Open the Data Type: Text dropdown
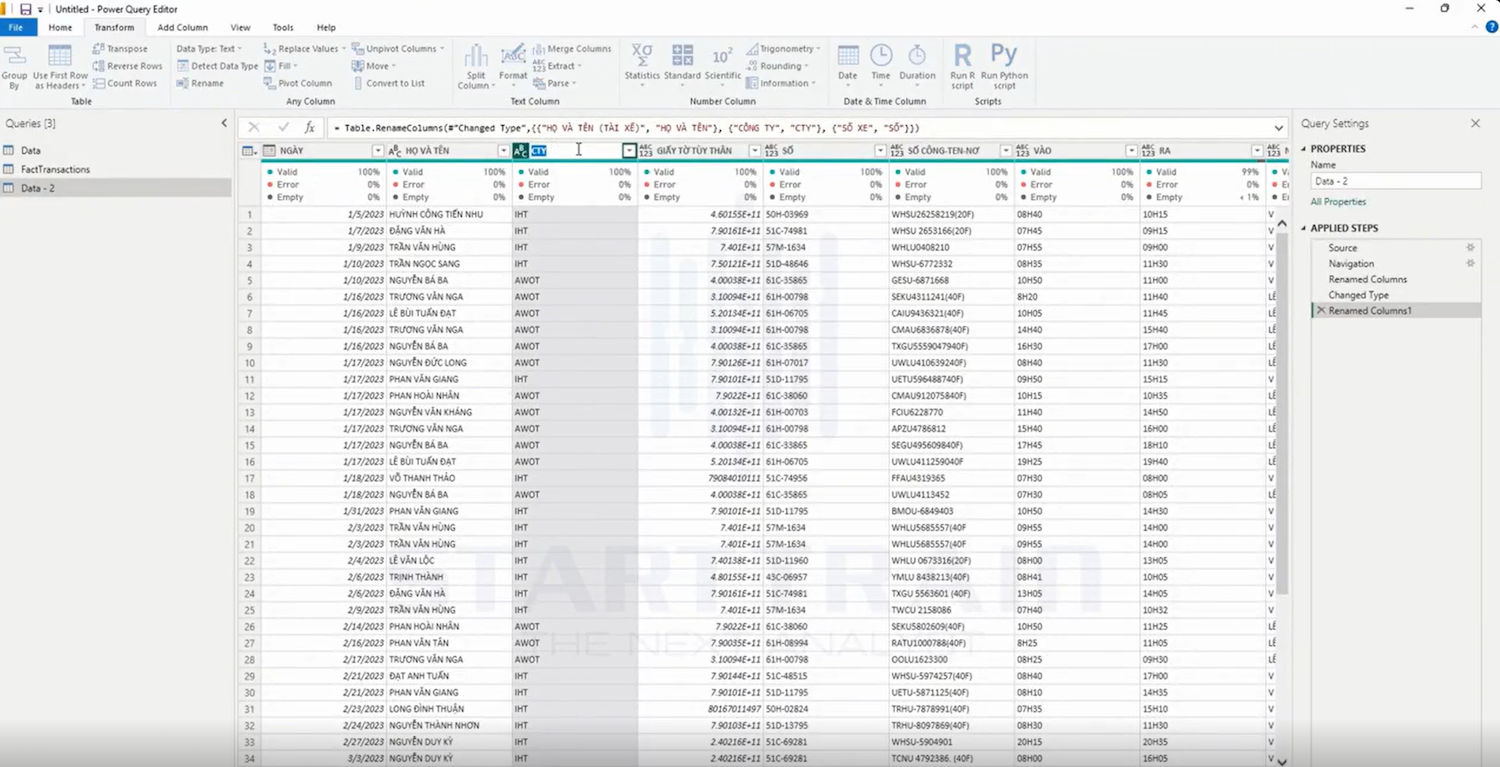 tap(210, 48)
